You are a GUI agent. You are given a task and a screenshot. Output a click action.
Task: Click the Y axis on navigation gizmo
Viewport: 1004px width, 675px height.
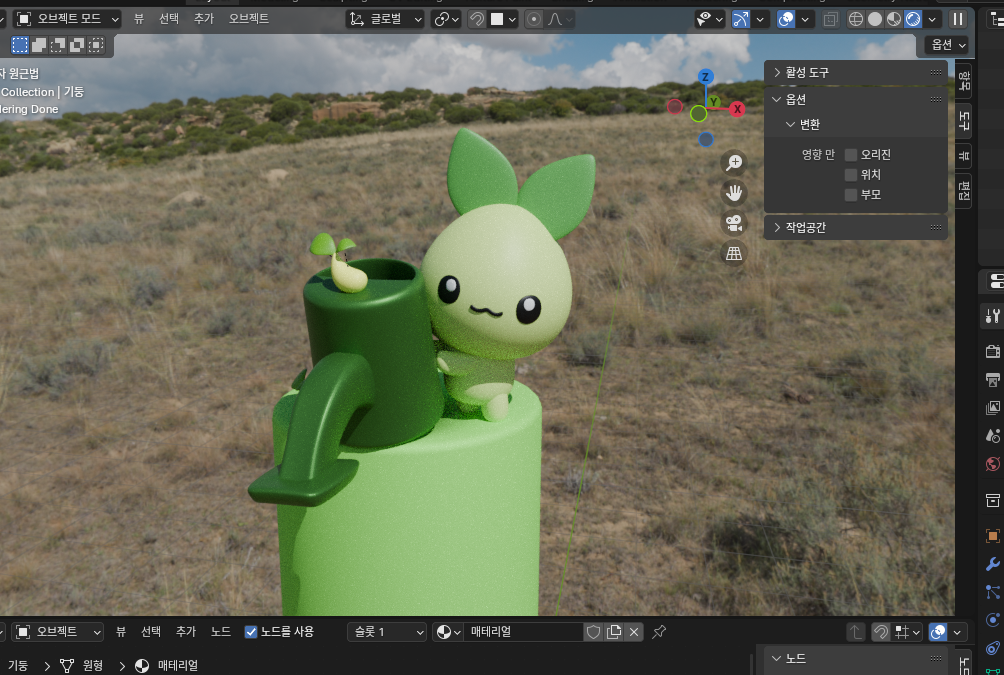[x=713, y=102]
